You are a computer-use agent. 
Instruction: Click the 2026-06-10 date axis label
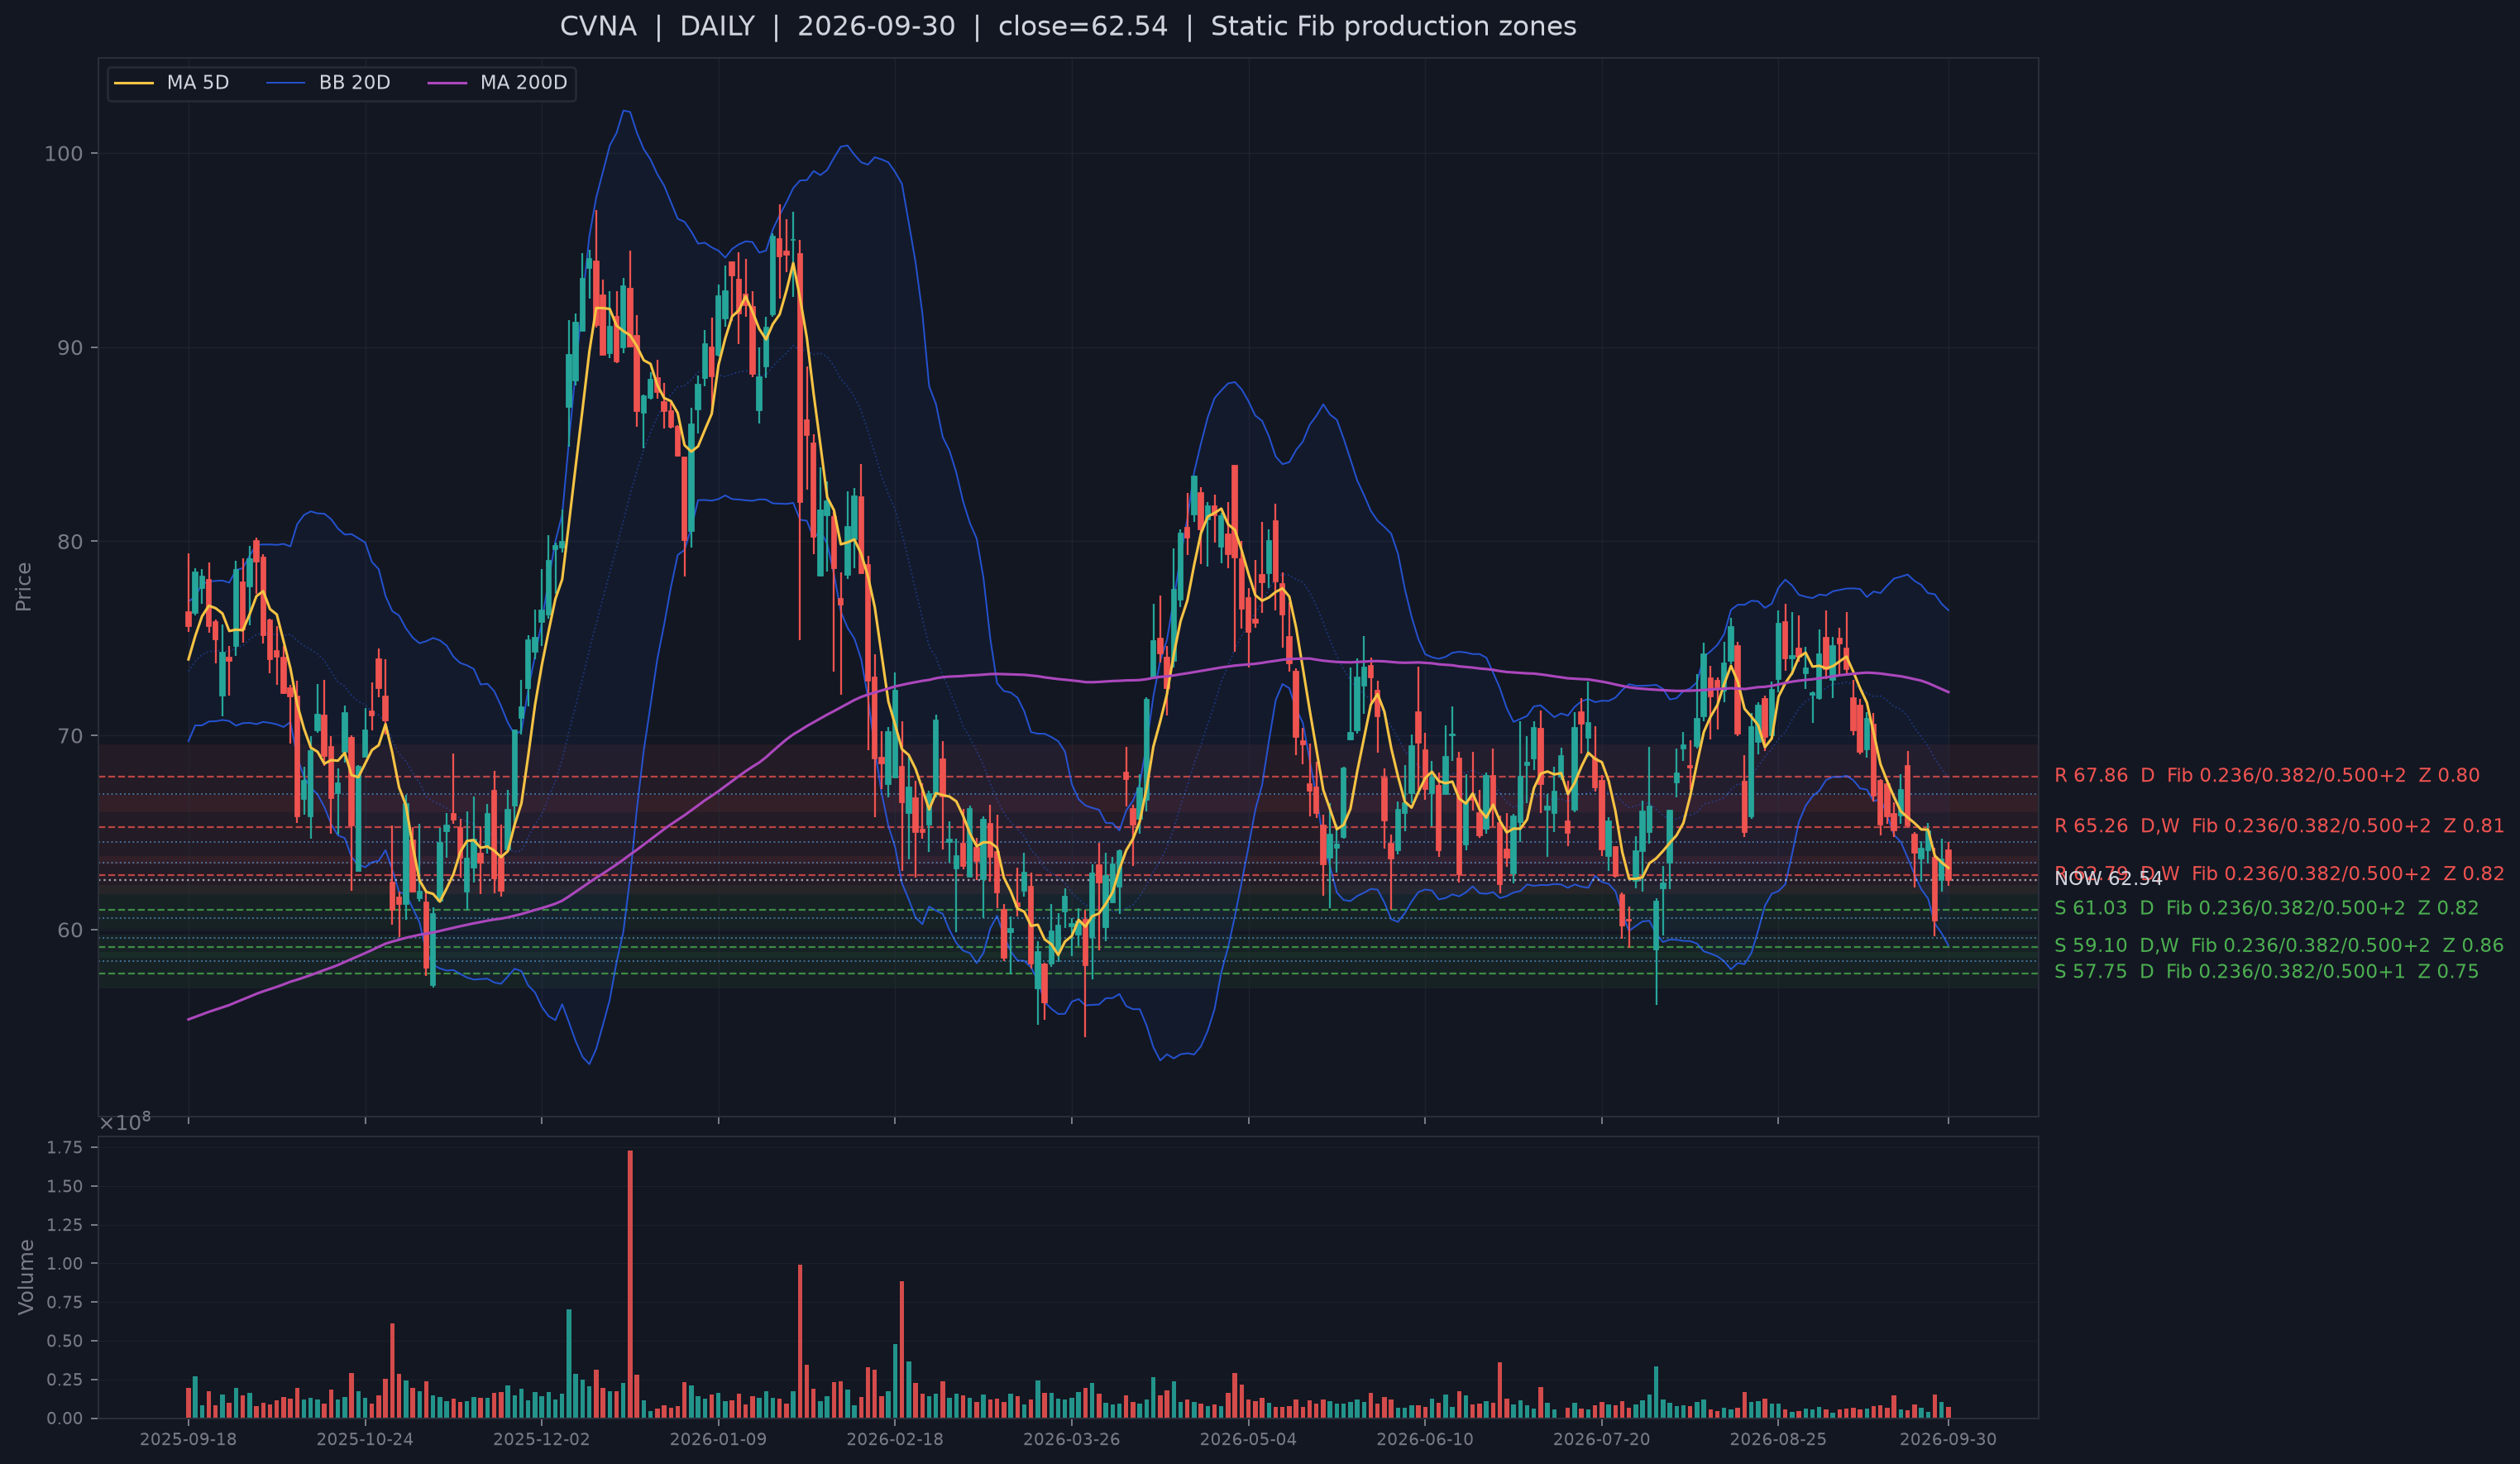pos(1425,1439)
